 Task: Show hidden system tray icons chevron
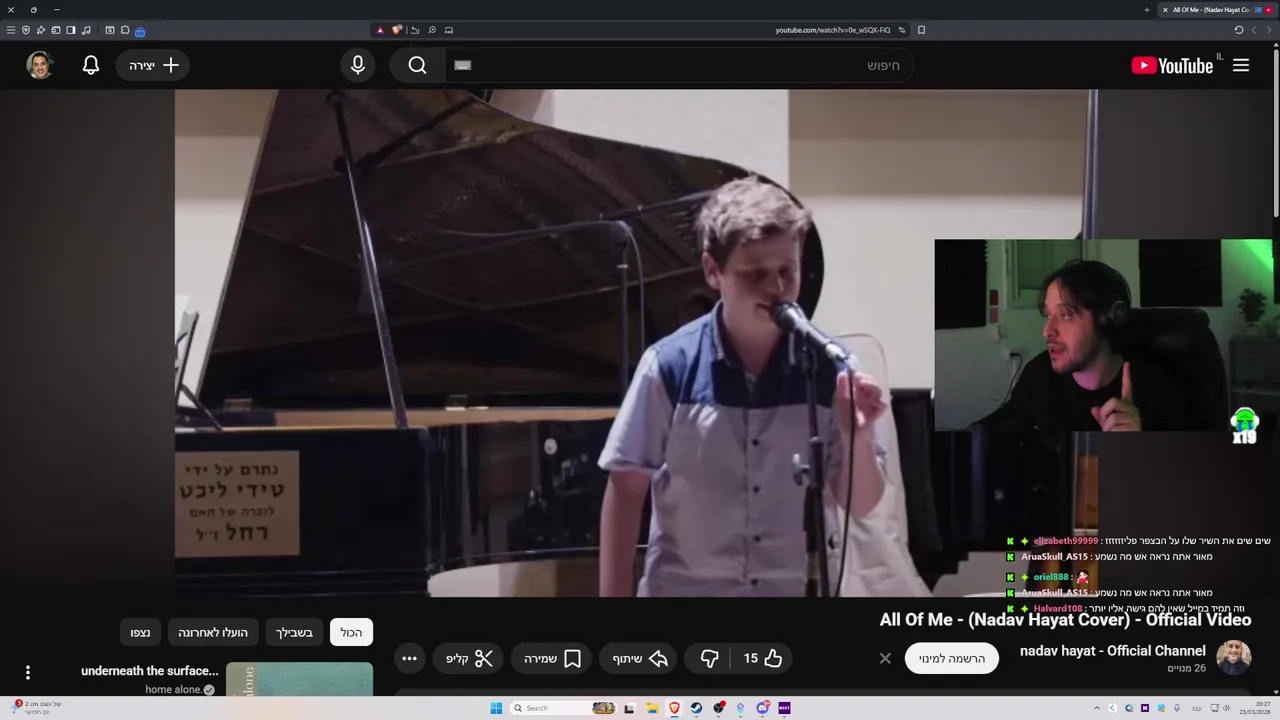(x=1097, y=708)
